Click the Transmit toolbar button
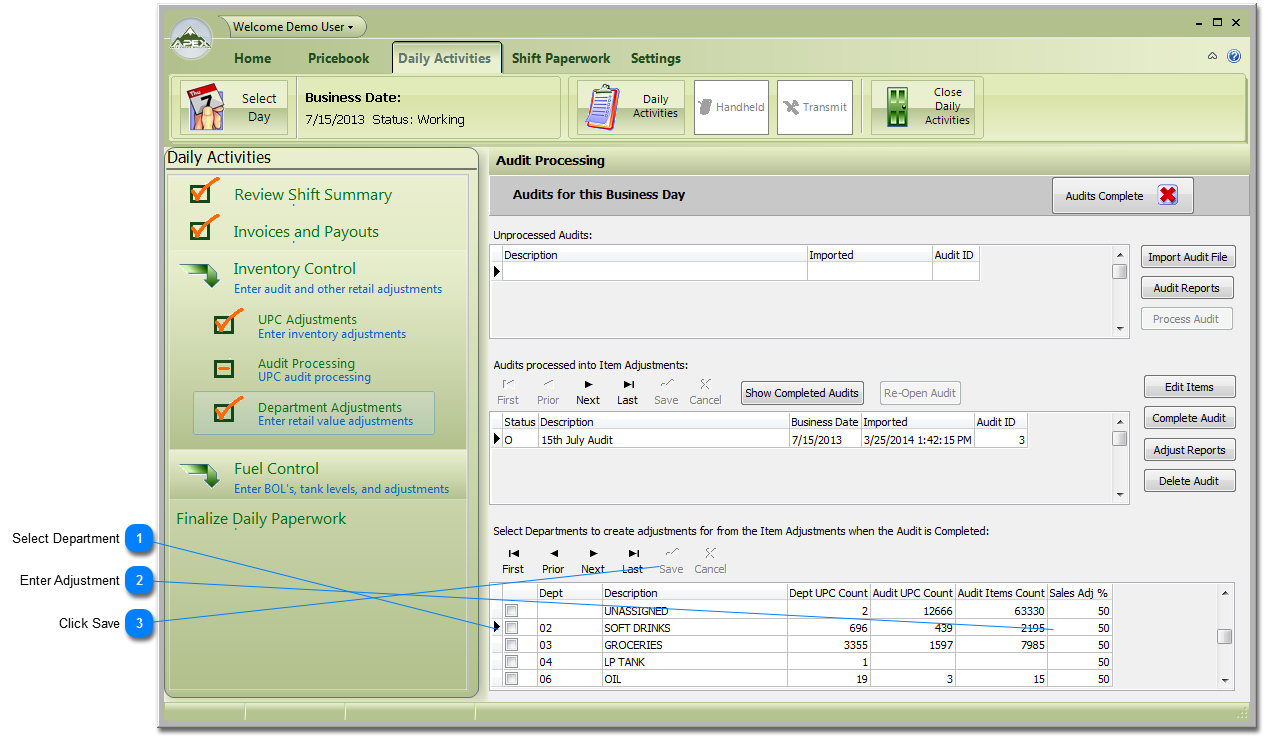The image size is (1265, 736). [x=814, y=108]
